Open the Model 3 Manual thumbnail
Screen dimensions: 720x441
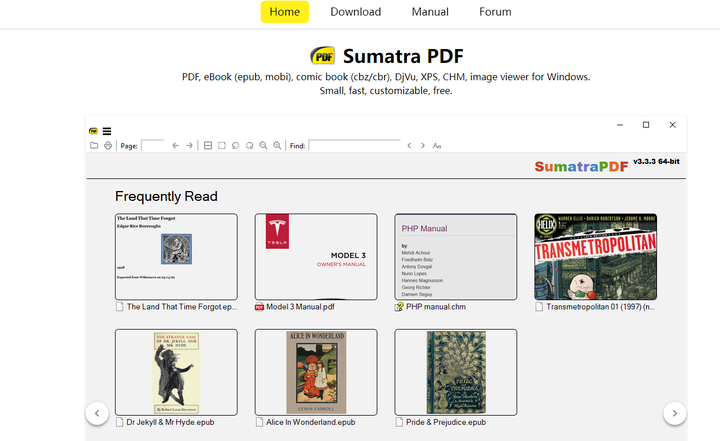(316, 257)
